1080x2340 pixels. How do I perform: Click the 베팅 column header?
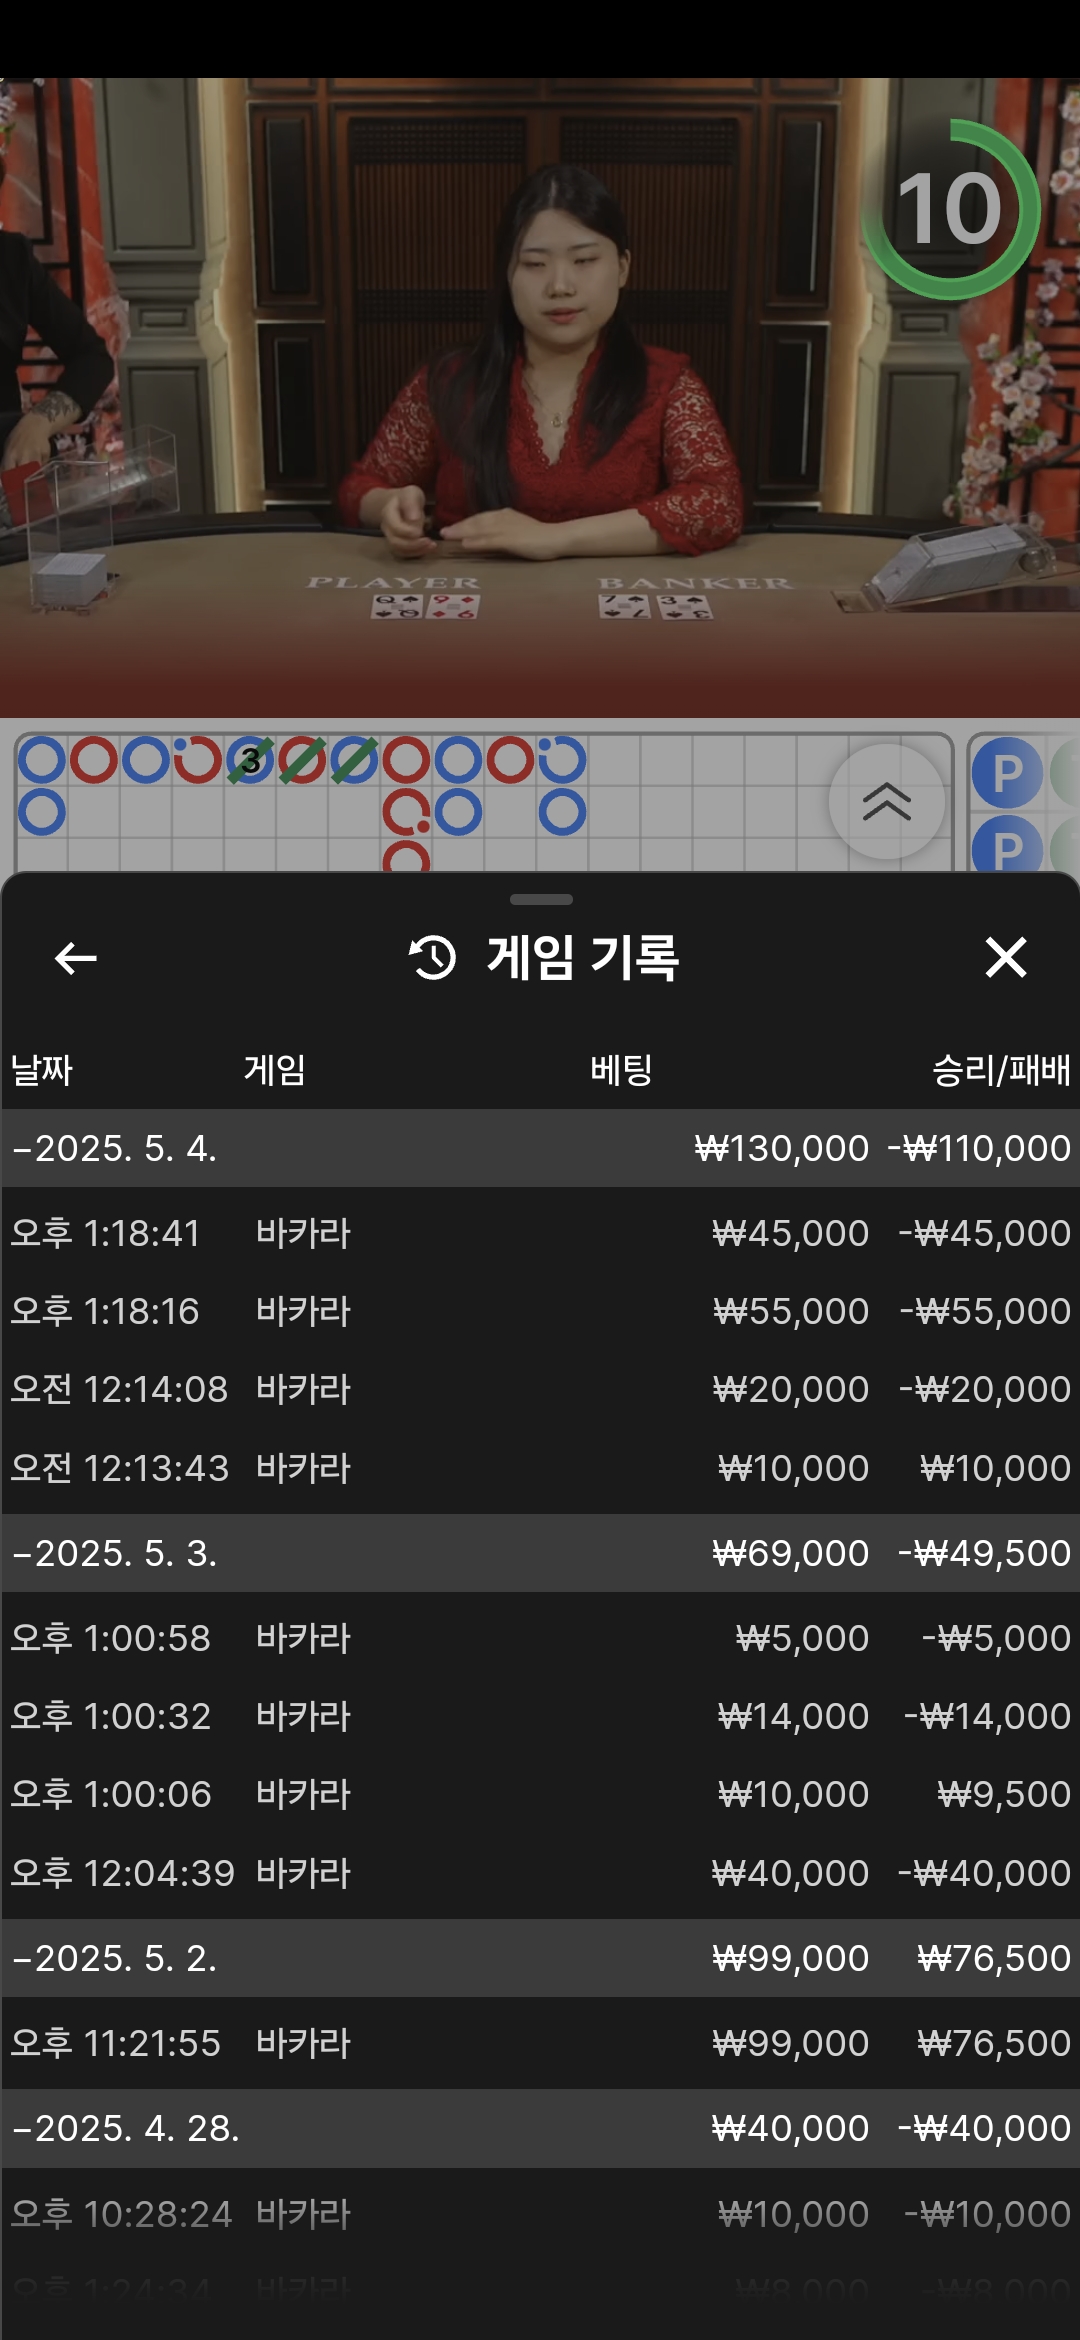621,1070
